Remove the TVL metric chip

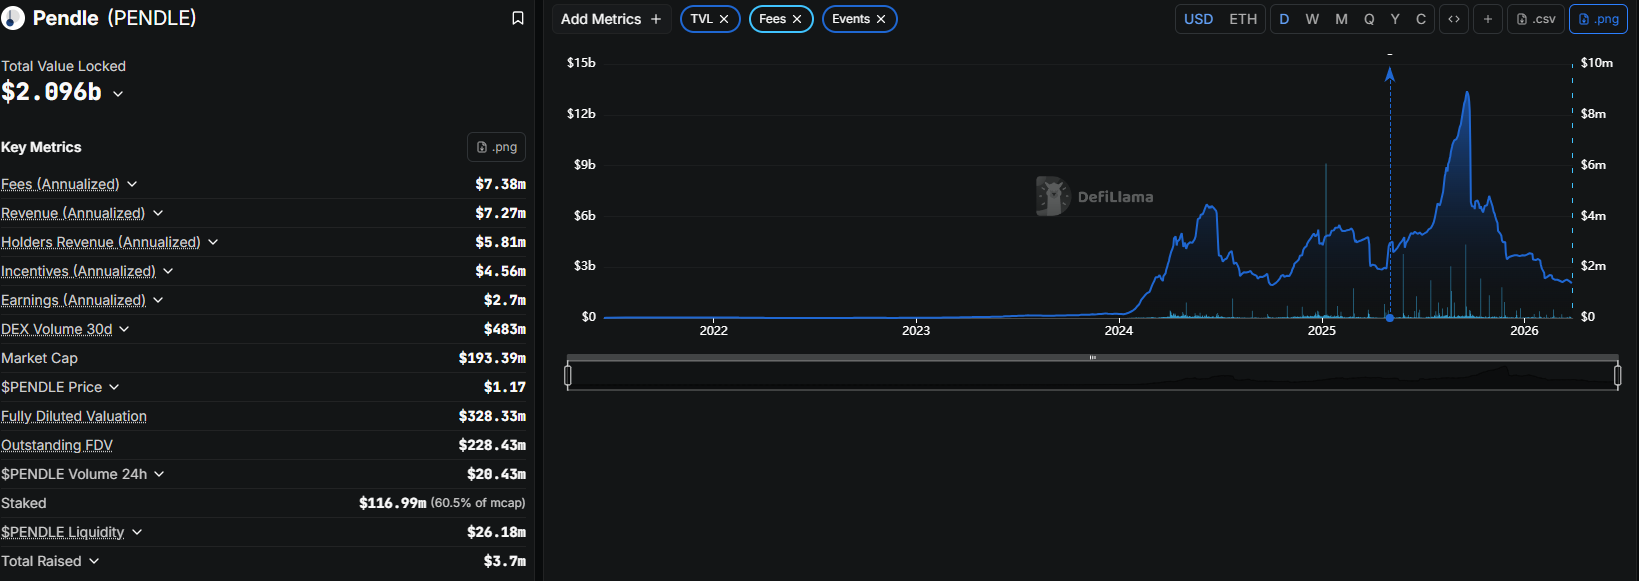click(x=724, y=19)
